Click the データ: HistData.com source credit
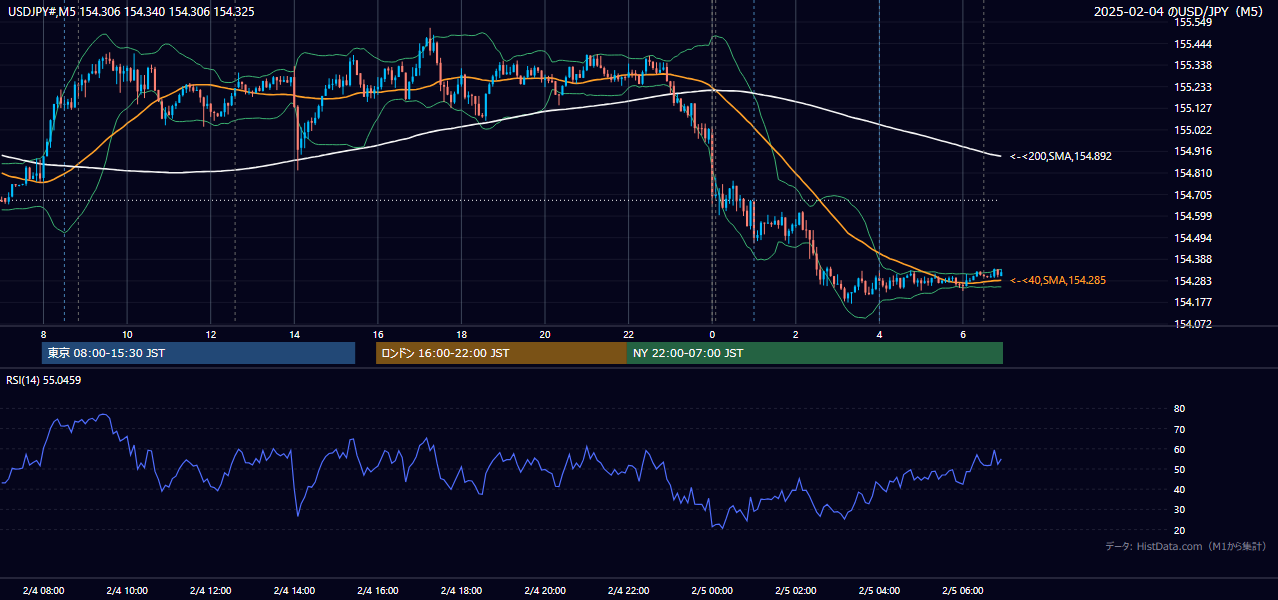Viewport: 1278px width, 600px height. [x=1186, y=546]
